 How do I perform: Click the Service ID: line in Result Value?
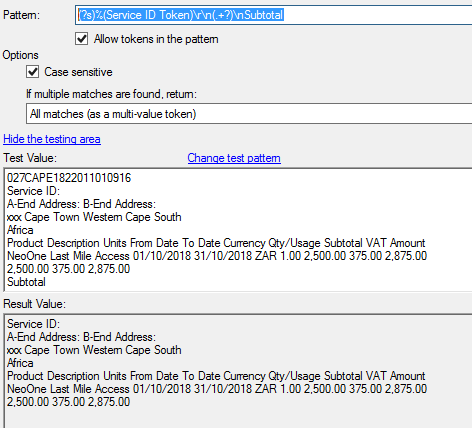[33, 324]
